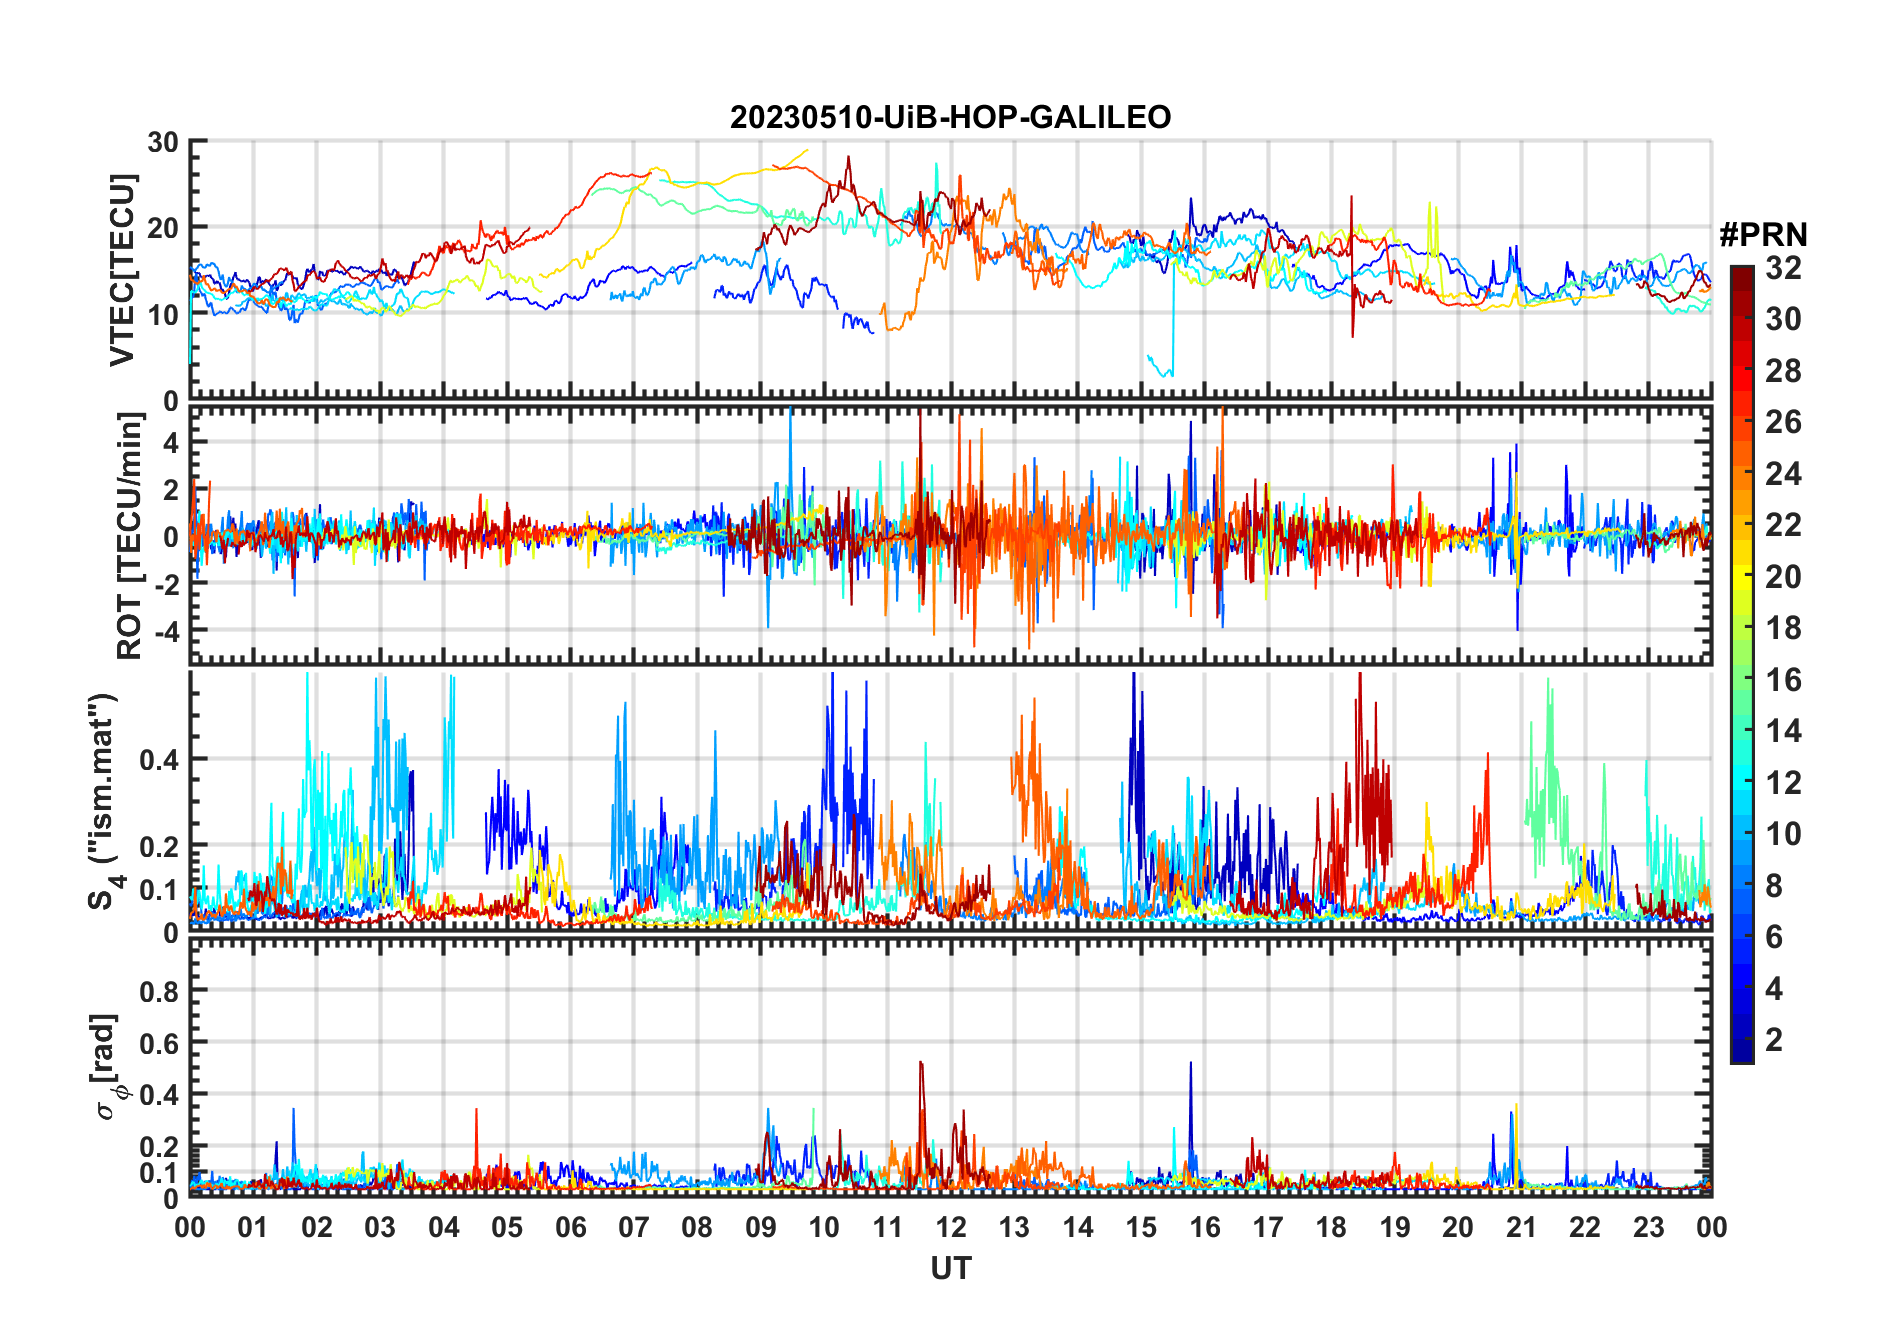1902x1330 pixels.
Task: Select the UT x-axis label
Action: pos(951,1269)
